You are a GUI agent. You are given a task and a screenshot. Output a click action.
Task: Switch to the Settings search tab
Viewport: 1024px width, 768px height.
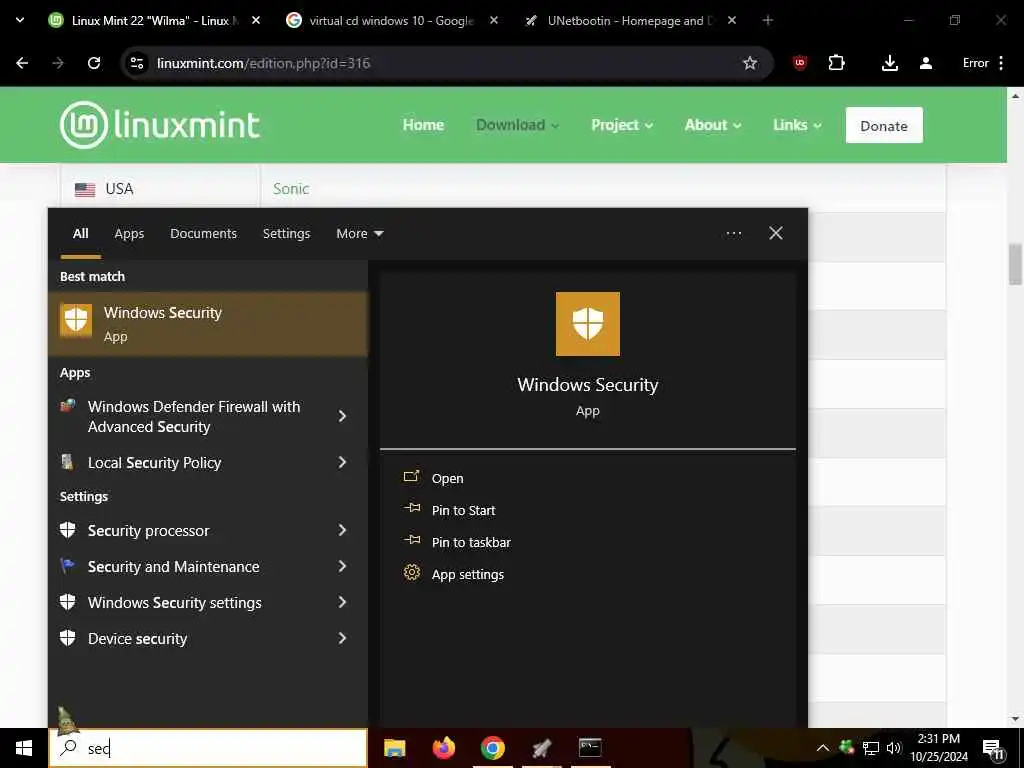pos(286,233)
